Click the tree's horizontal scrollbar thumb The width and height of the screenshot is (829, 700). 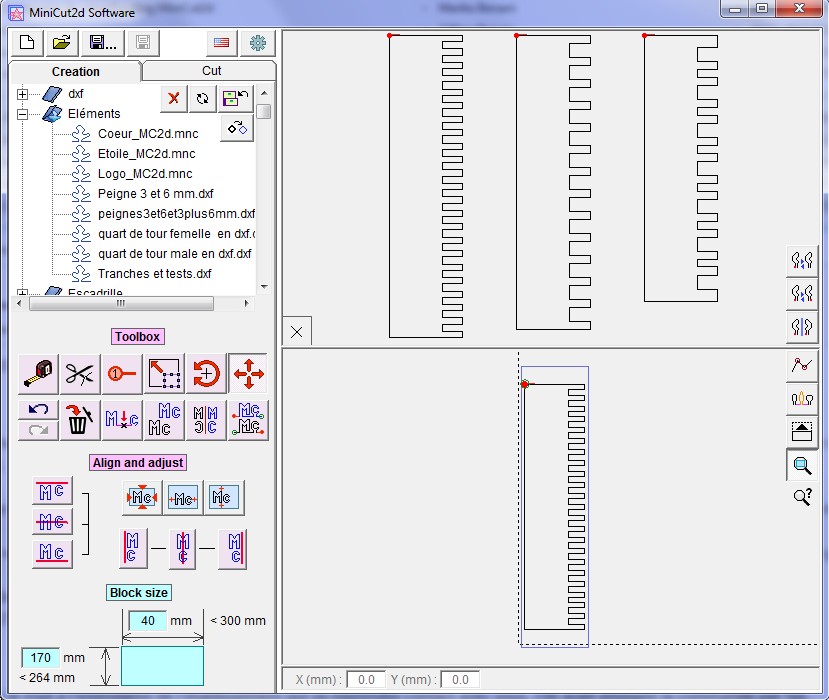121,303
